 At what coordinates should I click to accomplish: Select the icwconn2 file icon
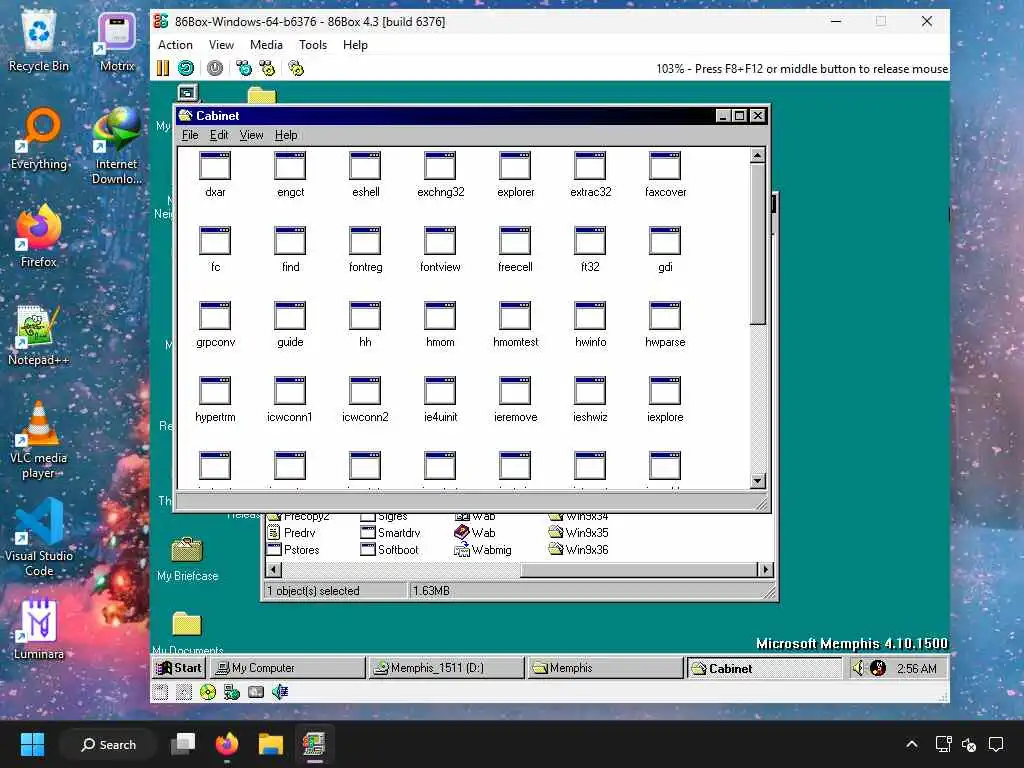[365, 400]
